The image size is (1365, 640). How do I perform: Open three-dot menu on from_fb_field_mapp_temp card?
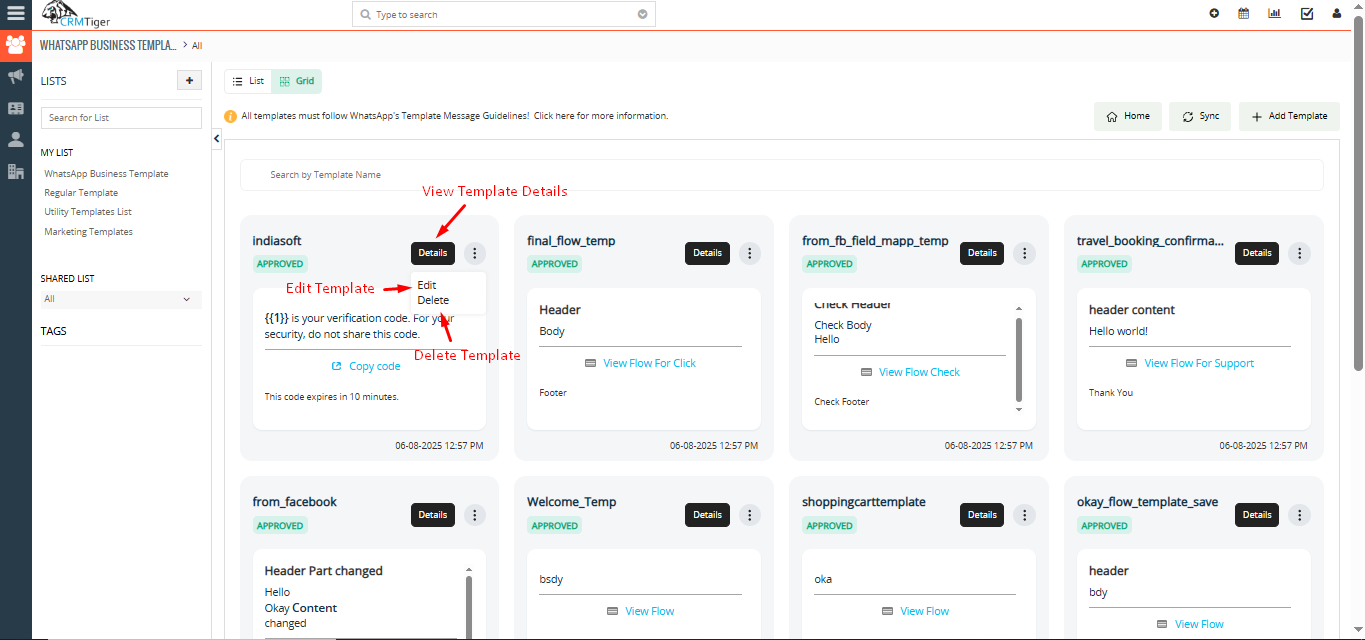tap(1024, 253)
